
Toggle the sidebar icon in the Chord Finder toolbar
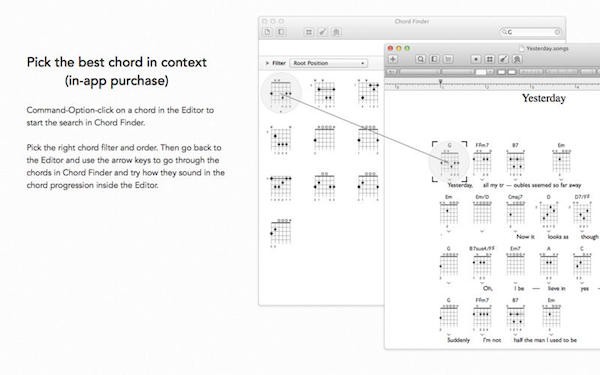(x=281, y=32)
